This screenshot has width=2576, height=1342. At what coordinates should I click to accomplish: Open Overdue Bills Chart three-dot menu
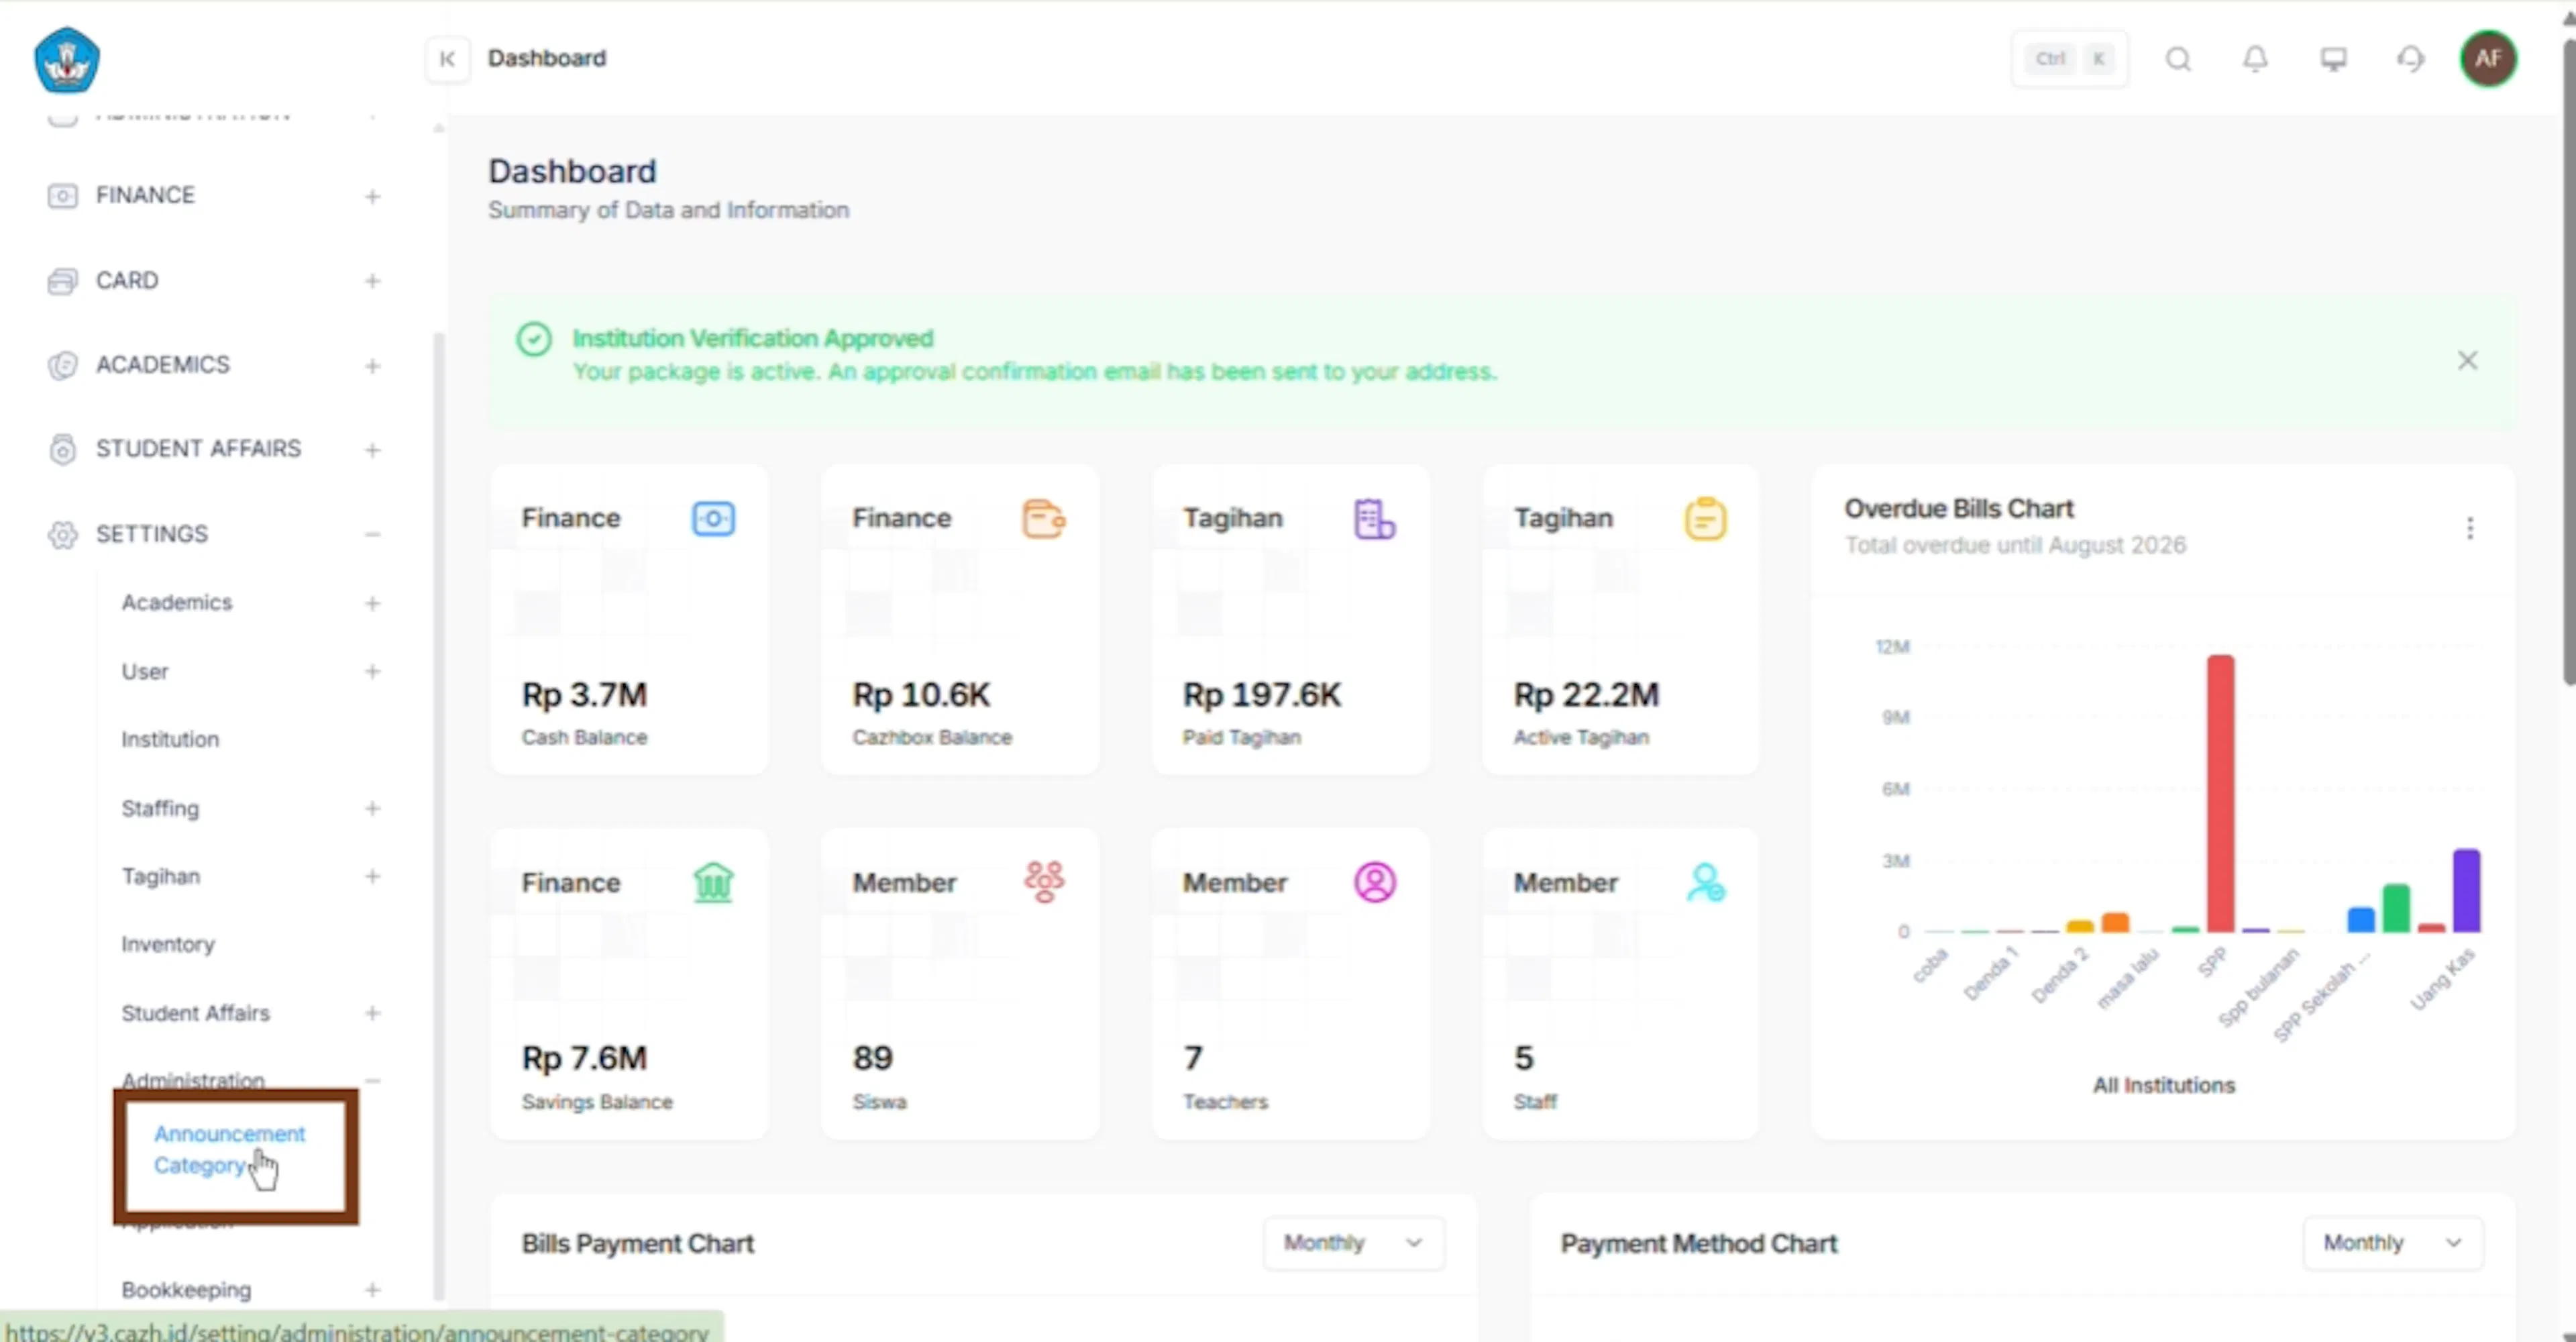[x=2469, y=527]
